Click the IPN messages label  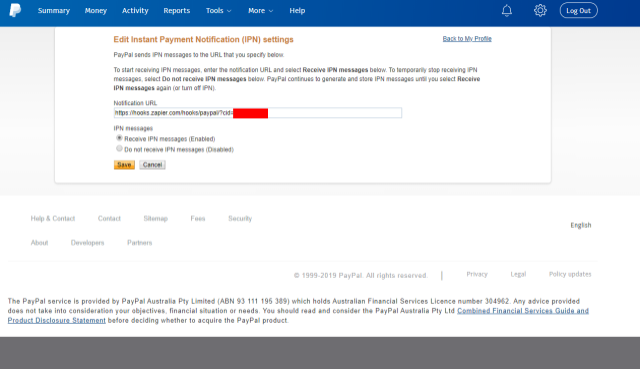133,128
